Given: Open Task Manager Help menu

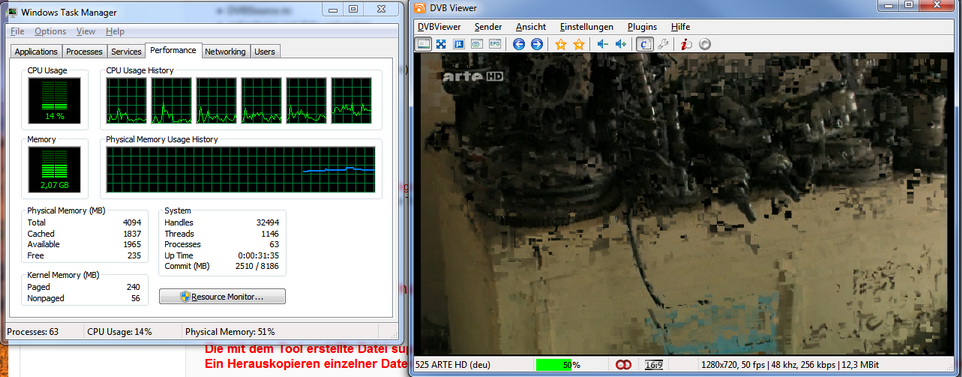Looking at the screenshot, I should click(x=115, y=31).
